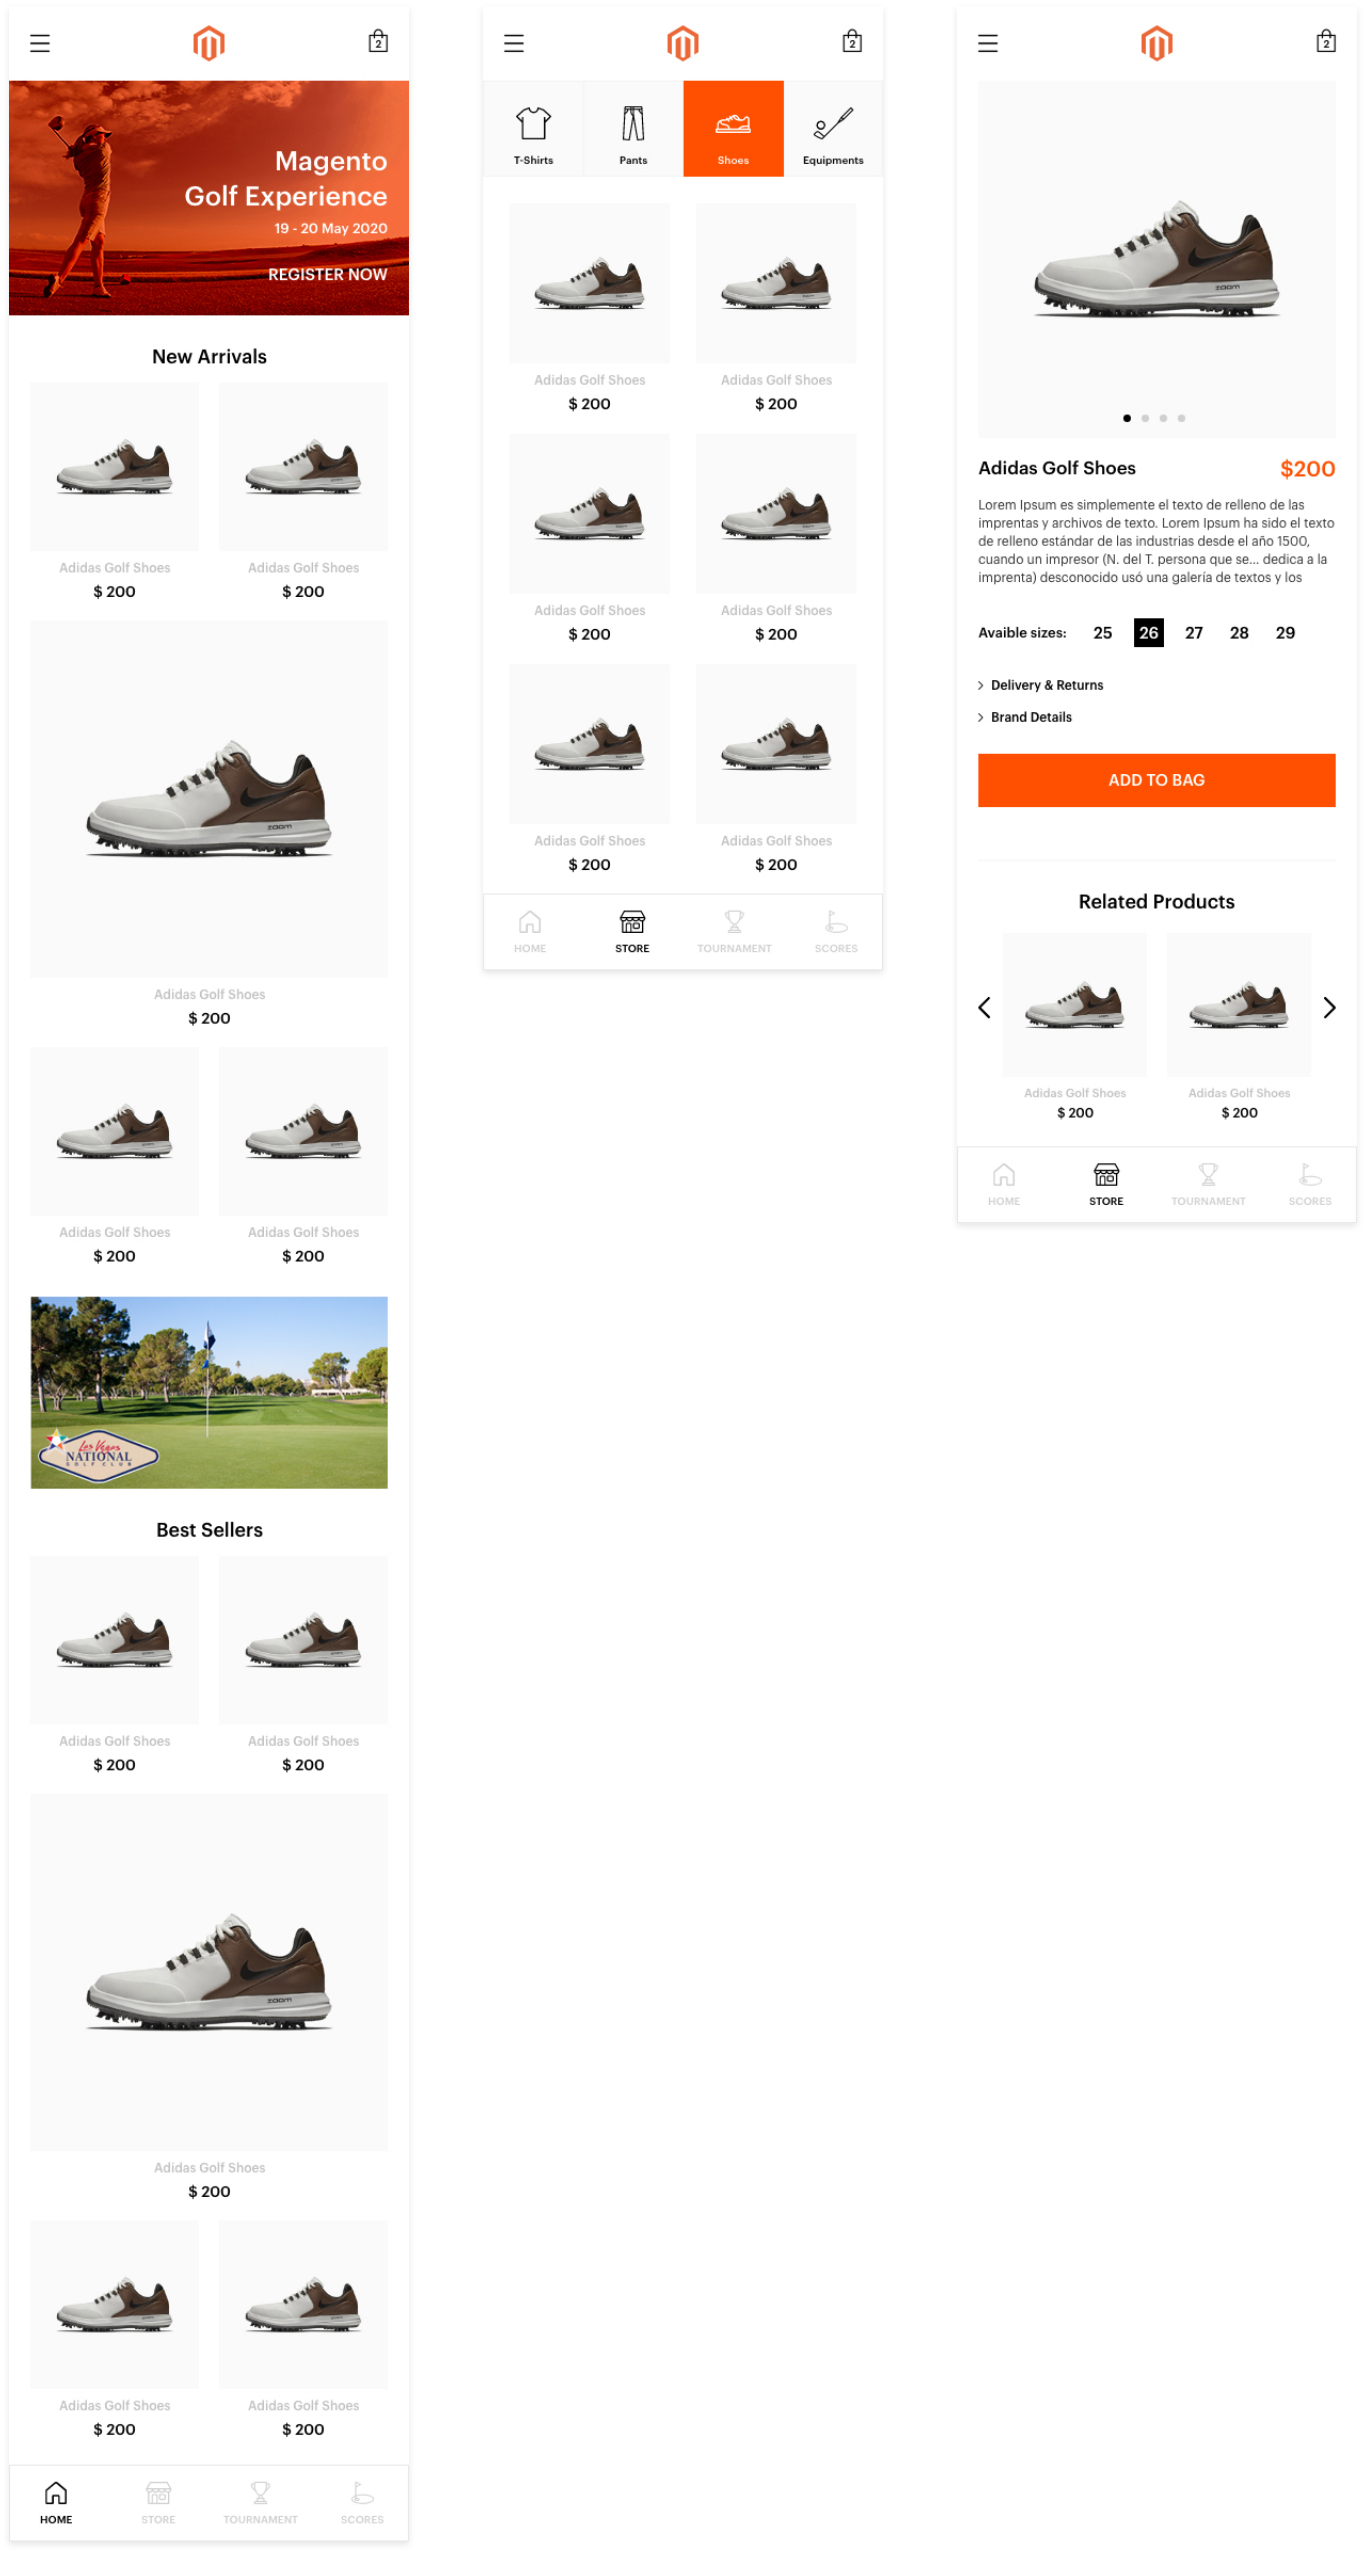The width and height of the screenshot is (1366, 2554).
Task: Switch to Store tab on home screen bottom bar
Action: 158,2501
